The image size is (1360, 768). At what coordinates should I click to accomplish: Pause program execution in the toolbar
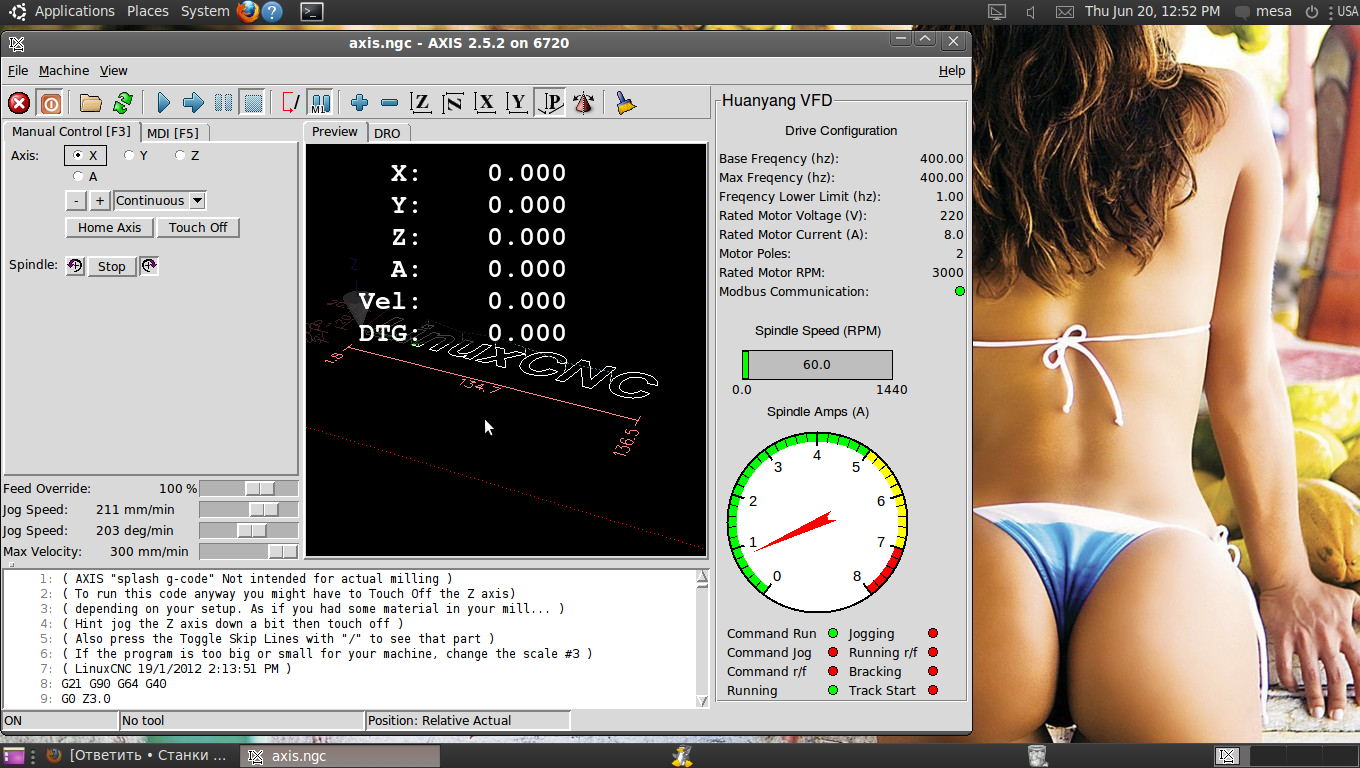pyautogui.click(x=224, y=103)
